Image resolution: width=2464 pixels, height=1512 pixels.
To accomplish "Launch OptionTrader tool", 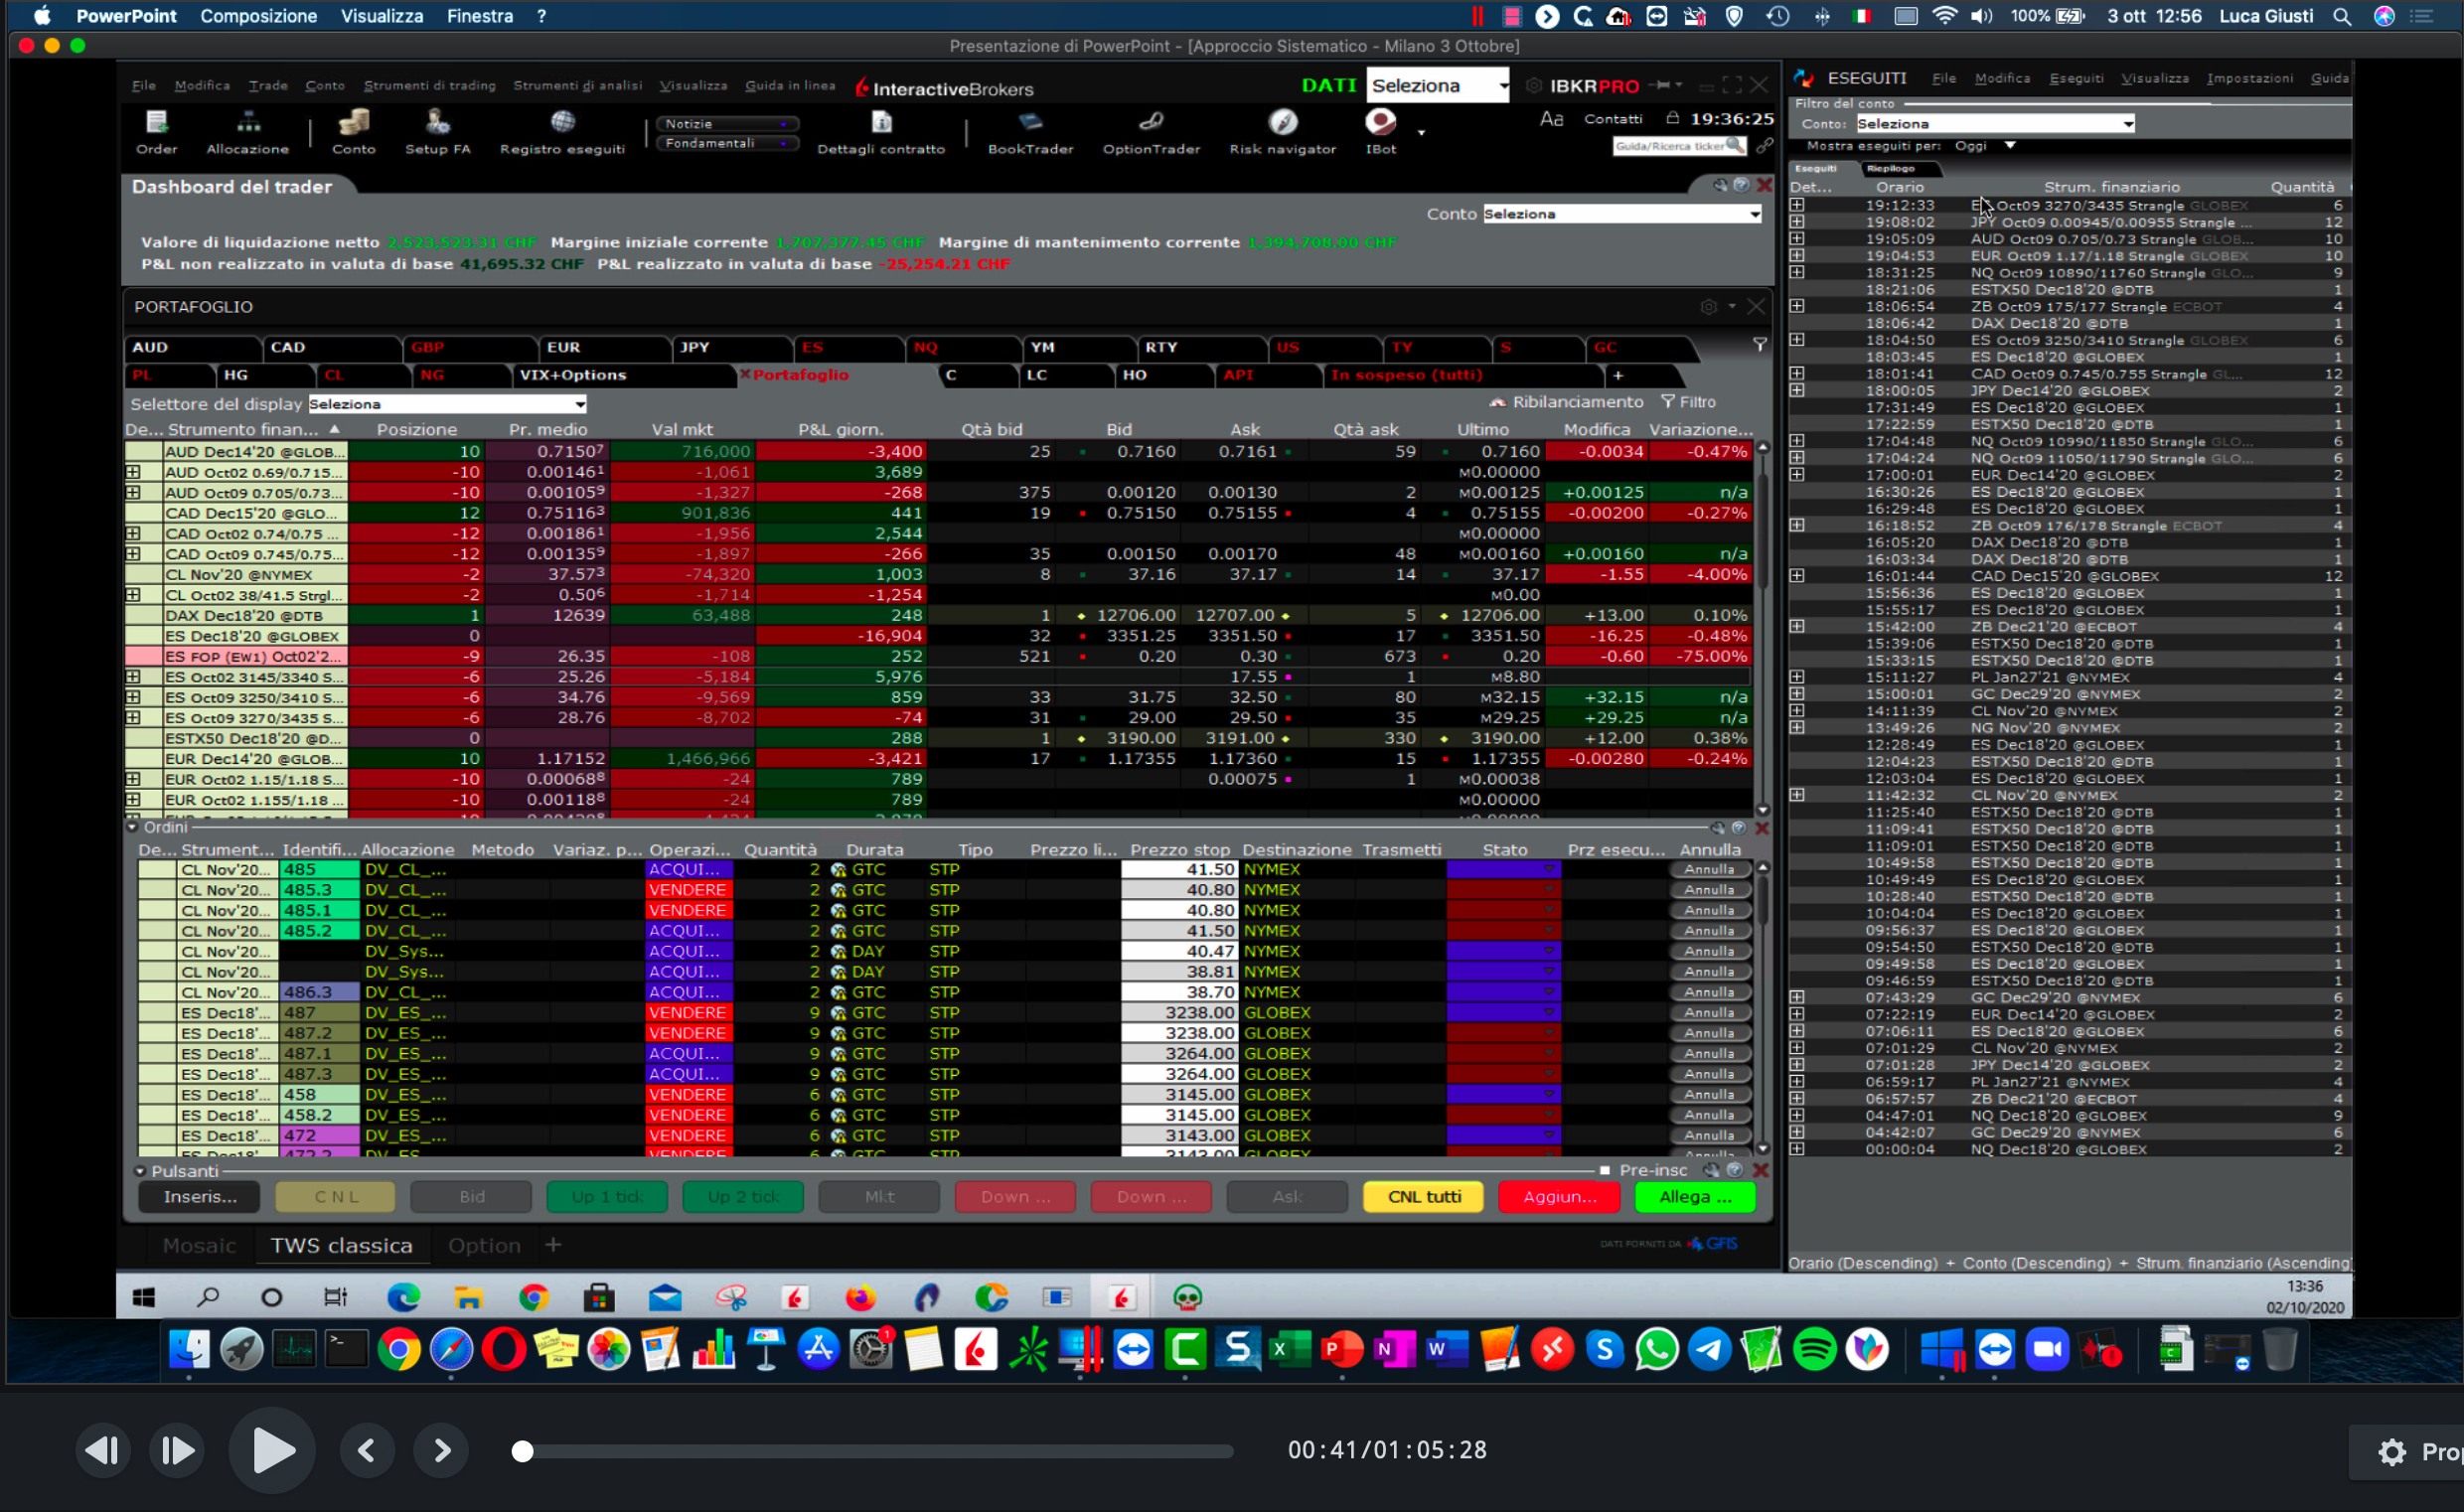I will [1151, 132].
